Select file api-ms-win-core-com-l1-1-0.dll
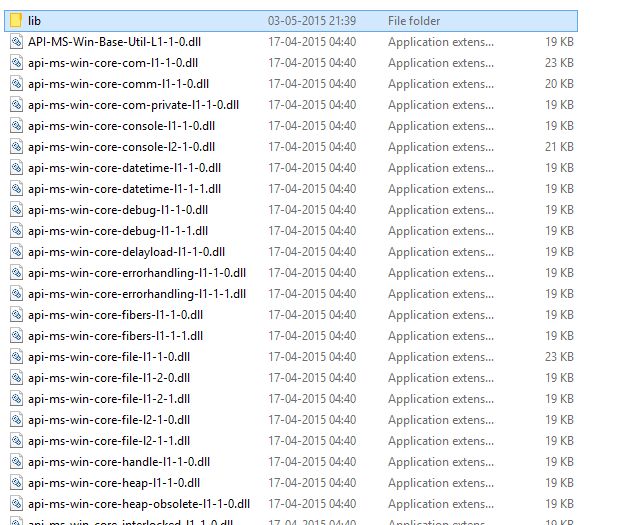This screenshot has width=637, height=525. tap(113, 63)
